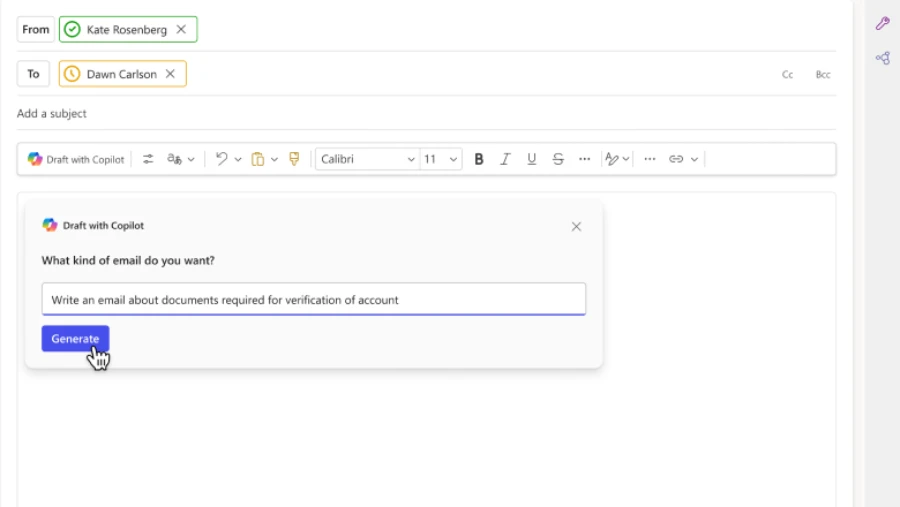Select the format painter icon
The image size is (900, 507).
(294, 159)
